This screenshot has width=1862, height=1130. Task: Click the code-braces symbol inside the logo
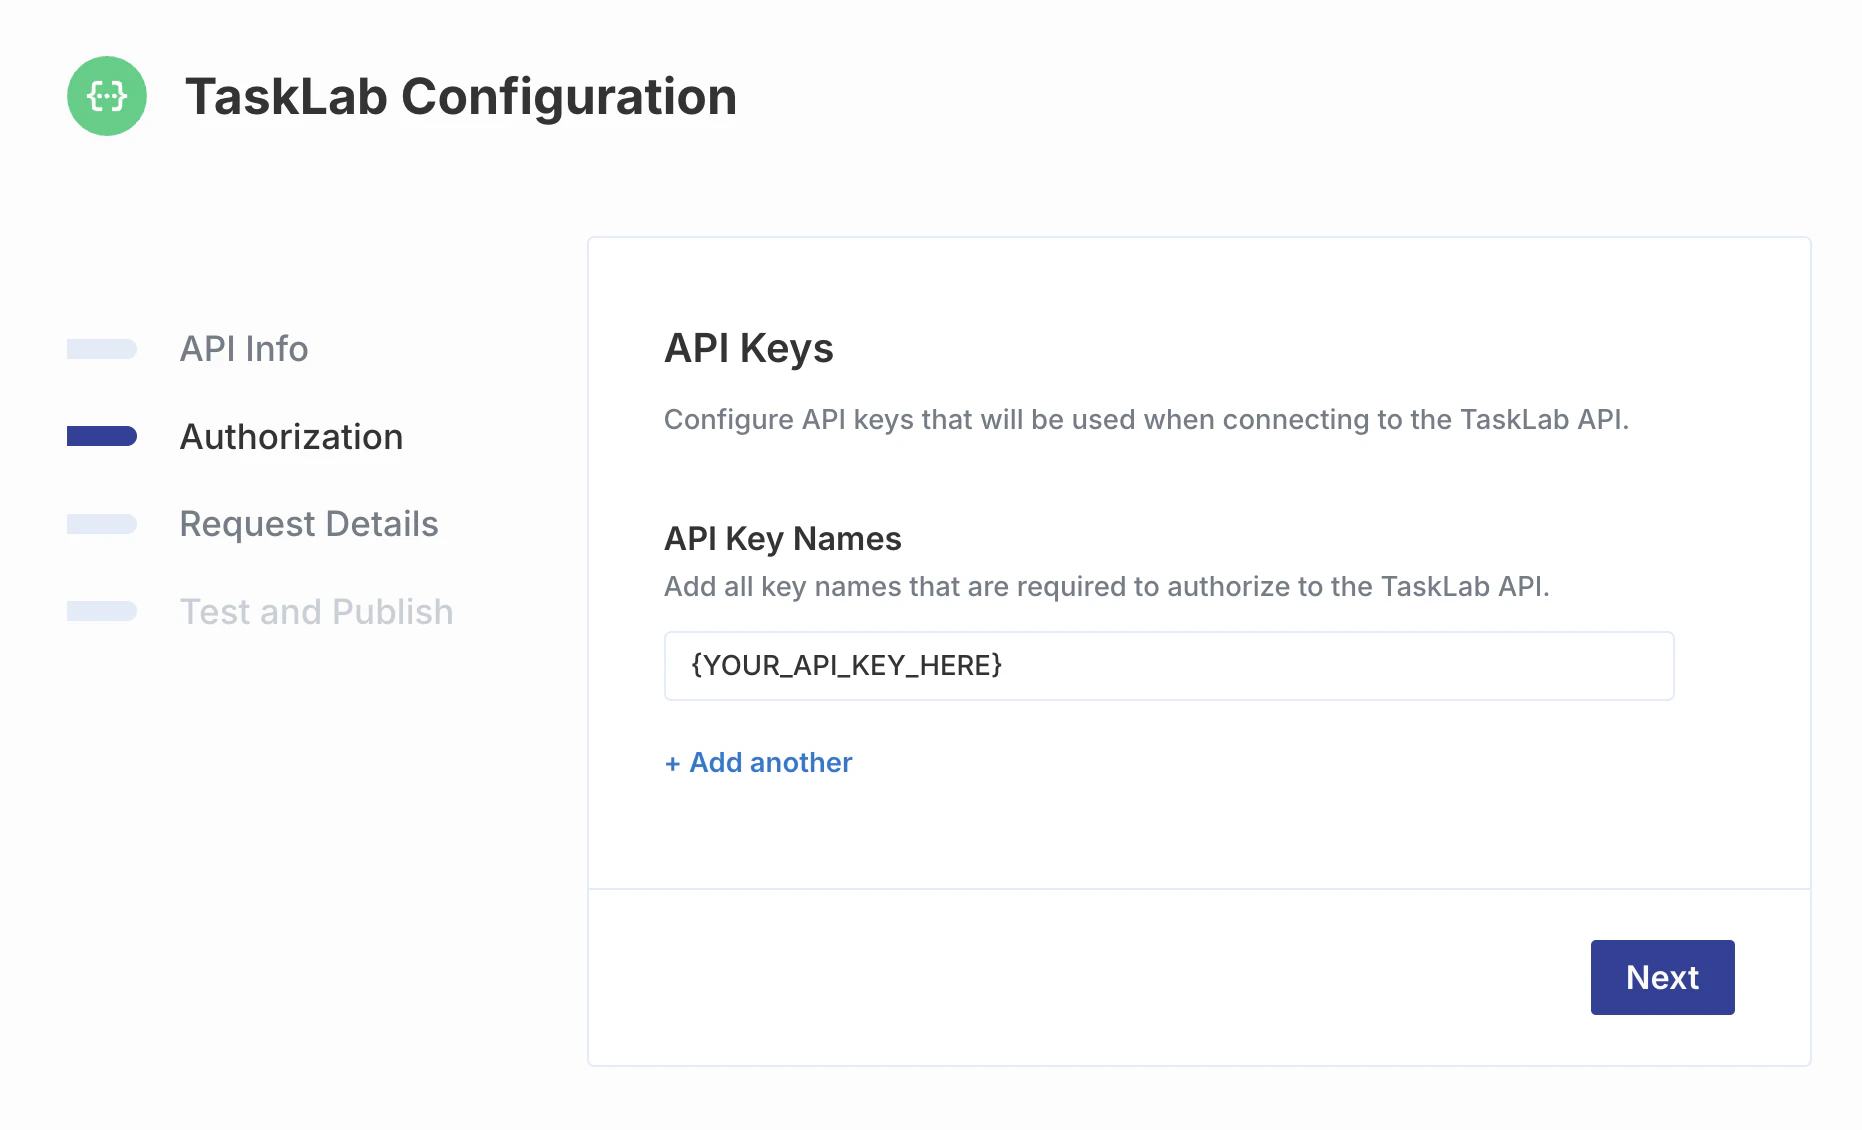[x=106, y=96]
